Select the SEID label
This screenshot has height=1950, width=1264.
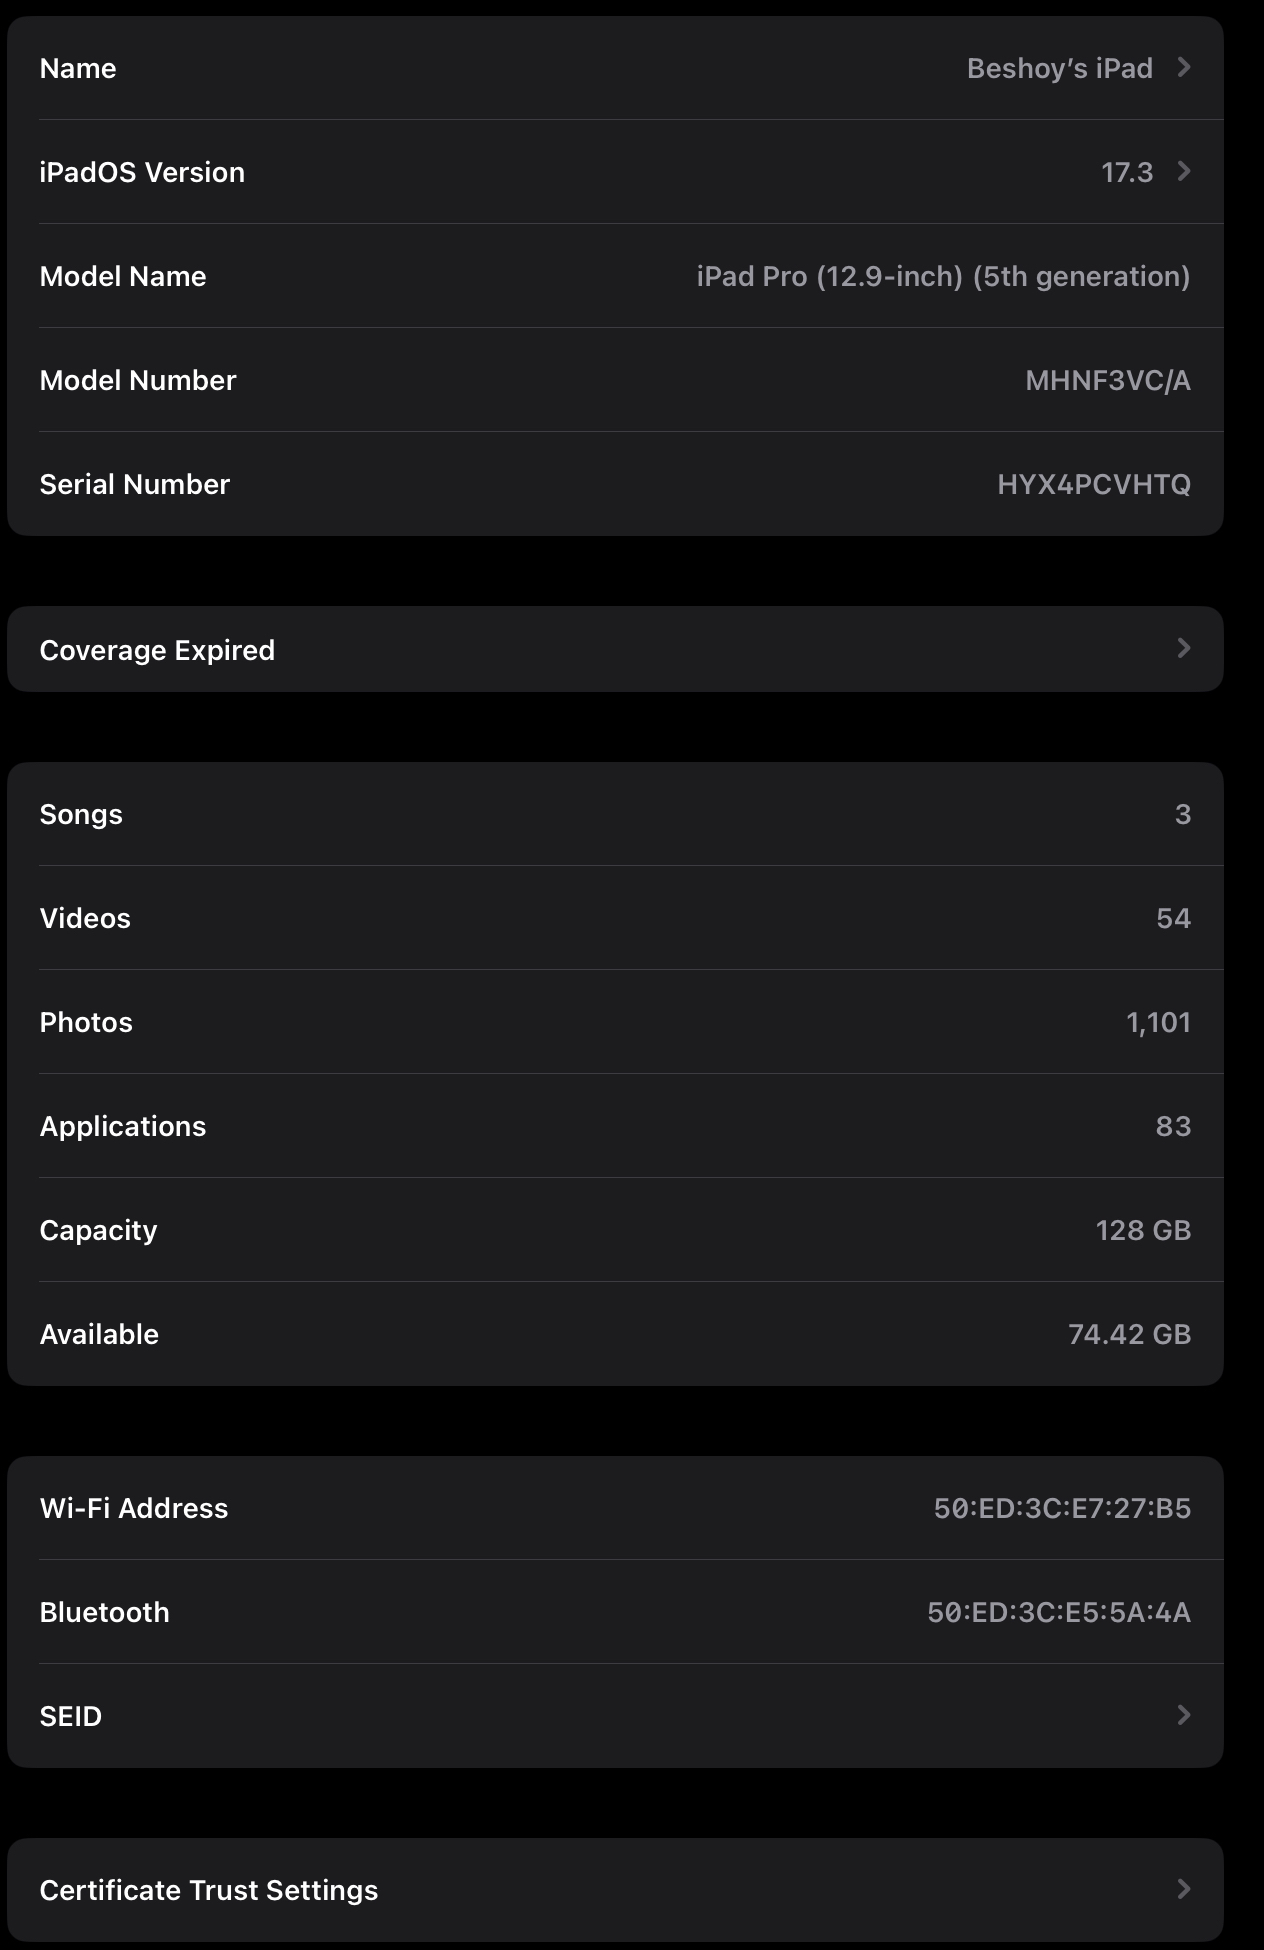71,1716
